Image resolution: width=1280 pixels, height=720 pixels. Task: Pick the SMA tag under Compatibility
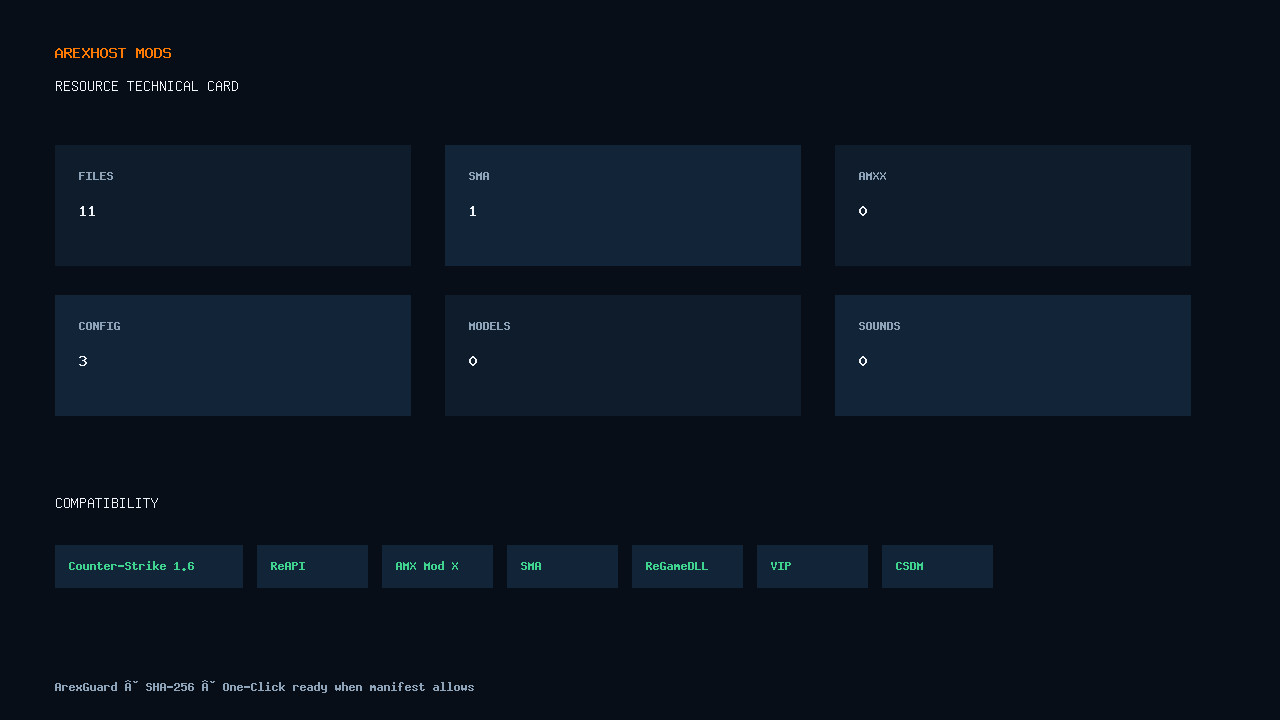point(562,566)
